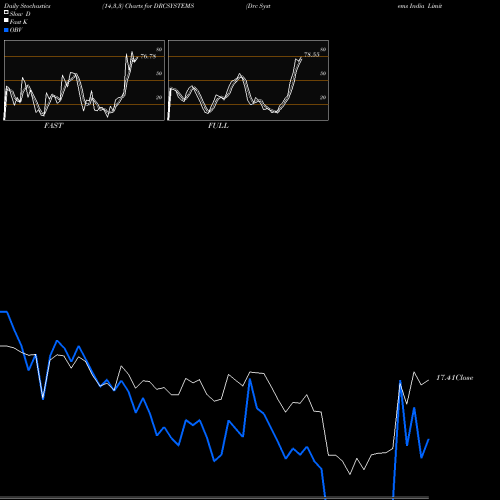
Task: Select the 'Fast K' legend label
Action: [19, 22]
